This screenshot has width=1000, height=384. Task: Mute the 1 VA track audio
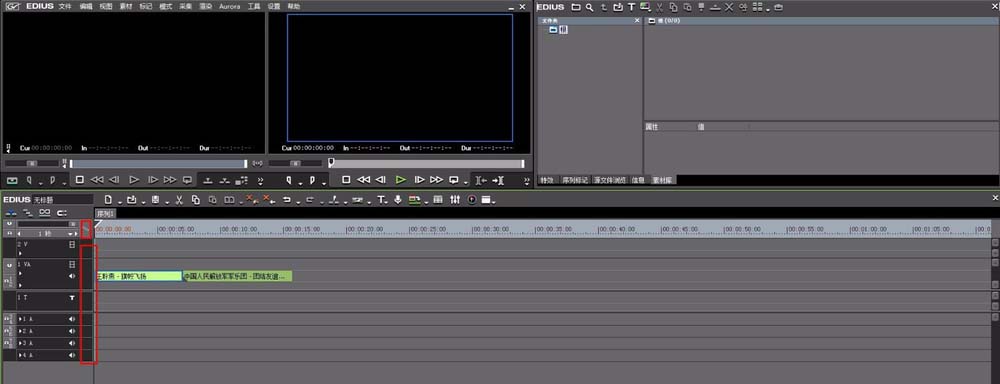click(72, 276)
